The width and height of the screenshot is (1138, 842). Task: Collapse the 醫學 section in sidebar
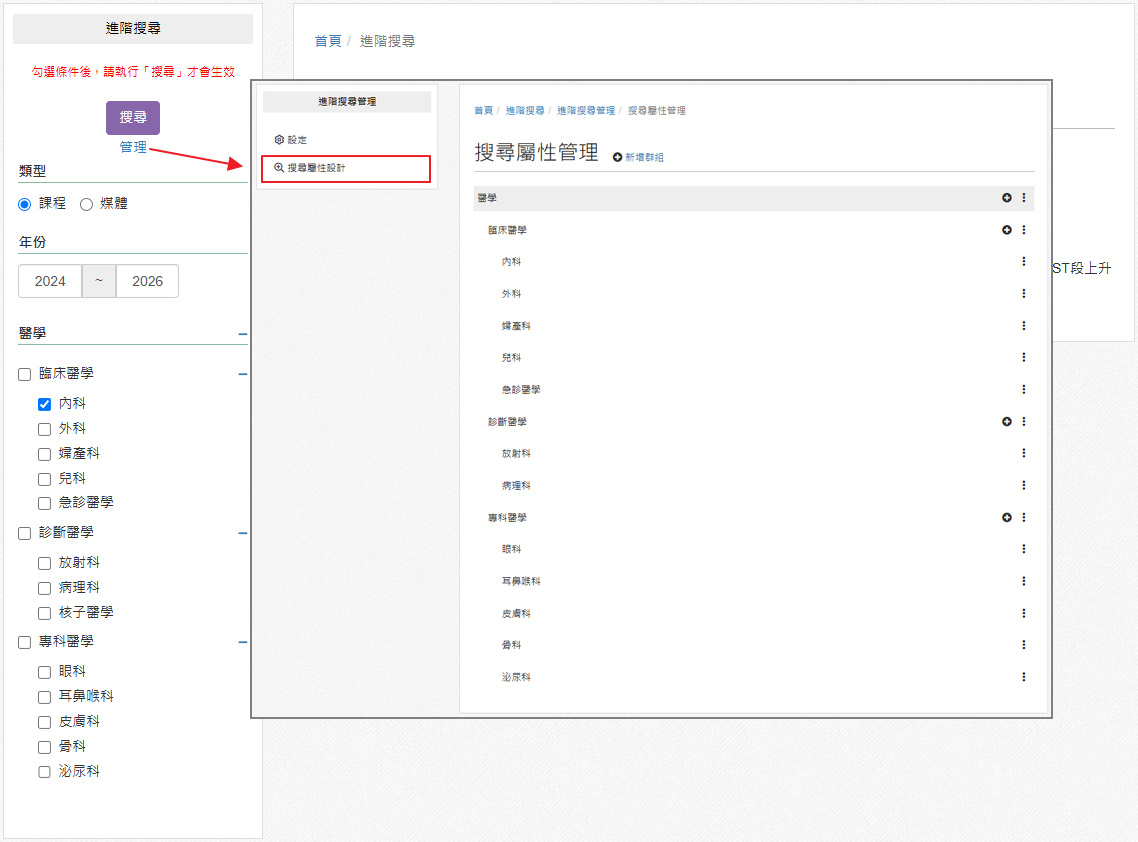tap(242, 335)
